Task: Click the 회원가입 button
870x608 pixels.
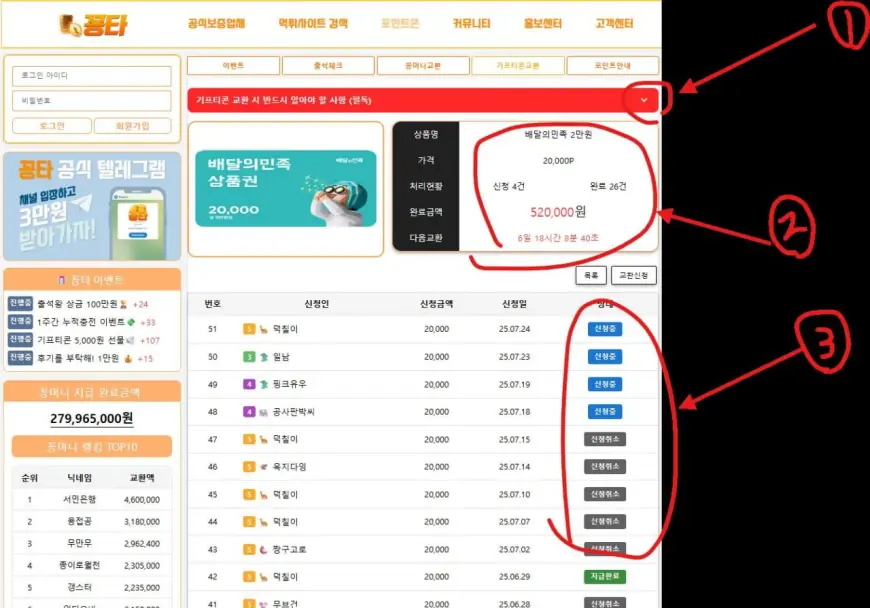Action: (132, 126)
